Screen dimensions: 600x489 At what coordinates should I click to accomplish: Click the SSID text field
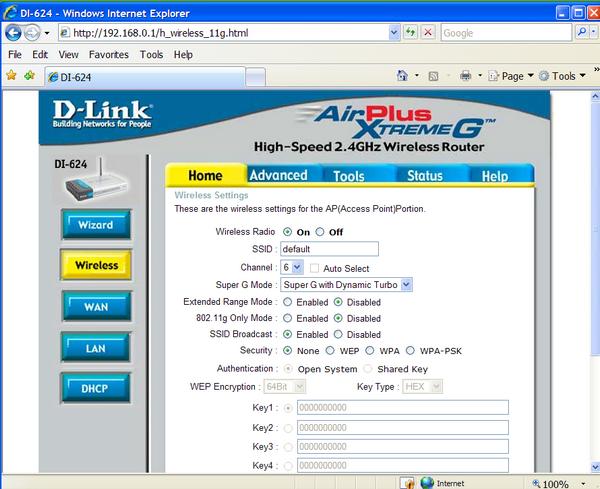click(x=329, y=249)
